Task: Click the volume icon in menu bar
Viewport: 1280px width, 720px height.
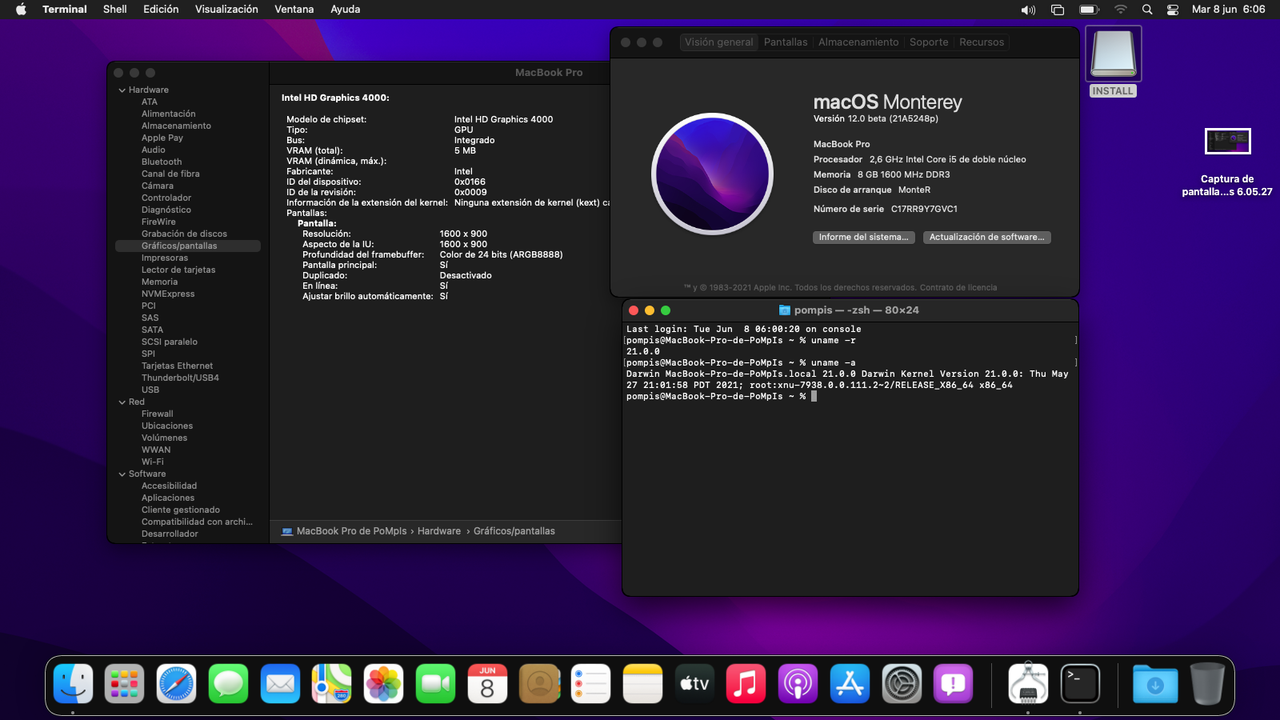Action: coord(1028,9)
